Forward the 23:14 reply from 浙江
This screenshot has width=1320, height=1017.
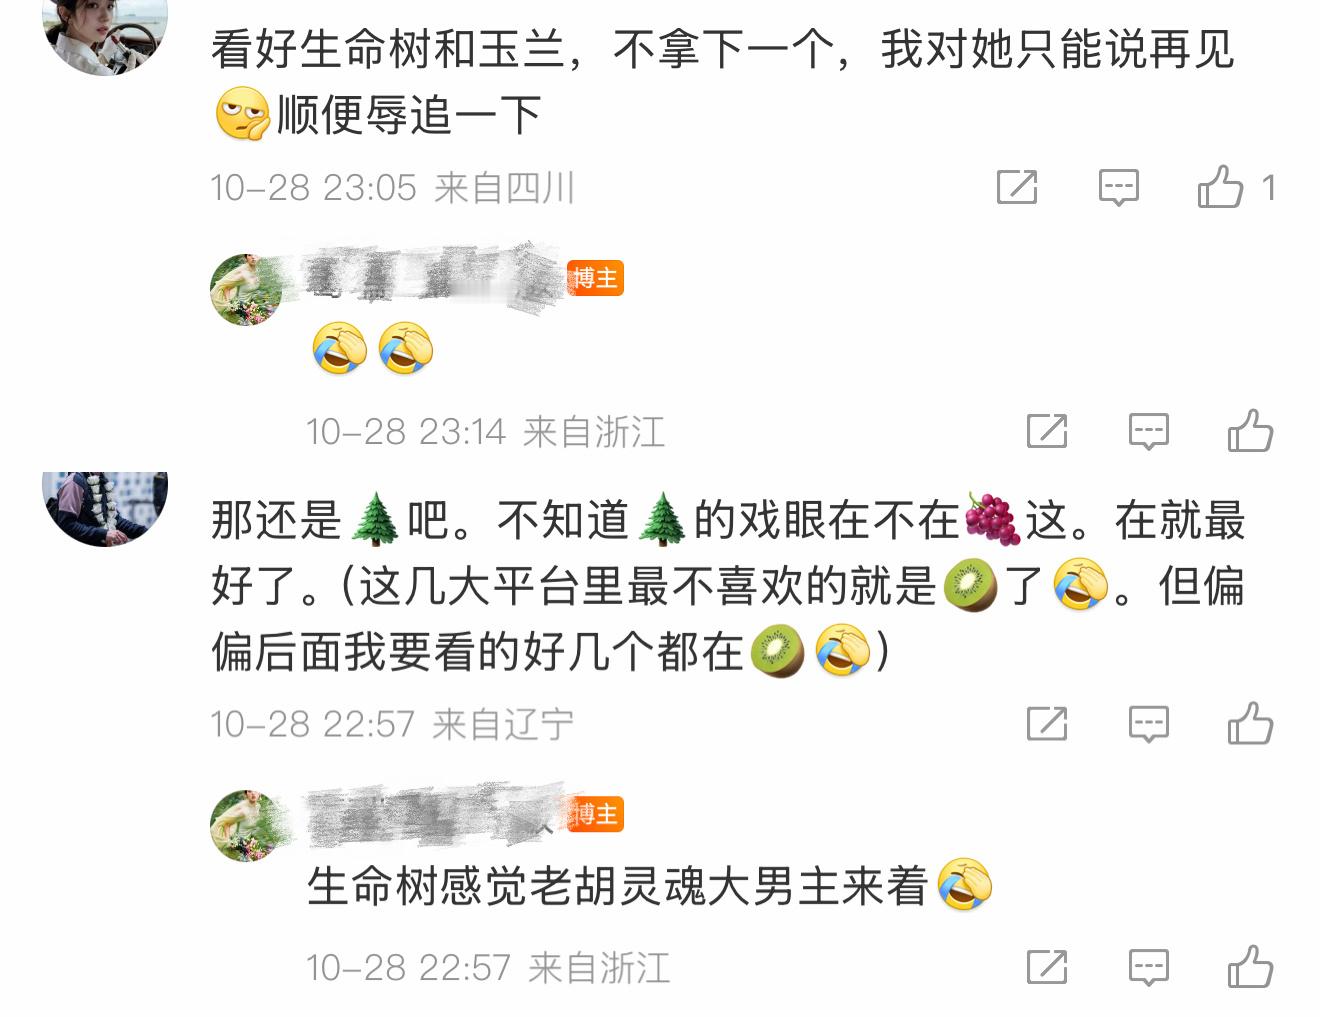pos(1047,431)
